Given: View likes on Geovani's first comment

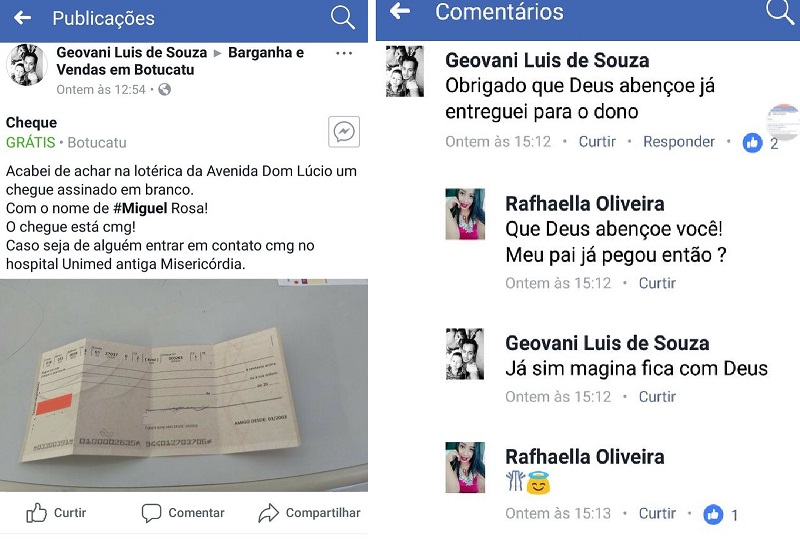Looking at the screenshot, I should click(x=761, y=143).
